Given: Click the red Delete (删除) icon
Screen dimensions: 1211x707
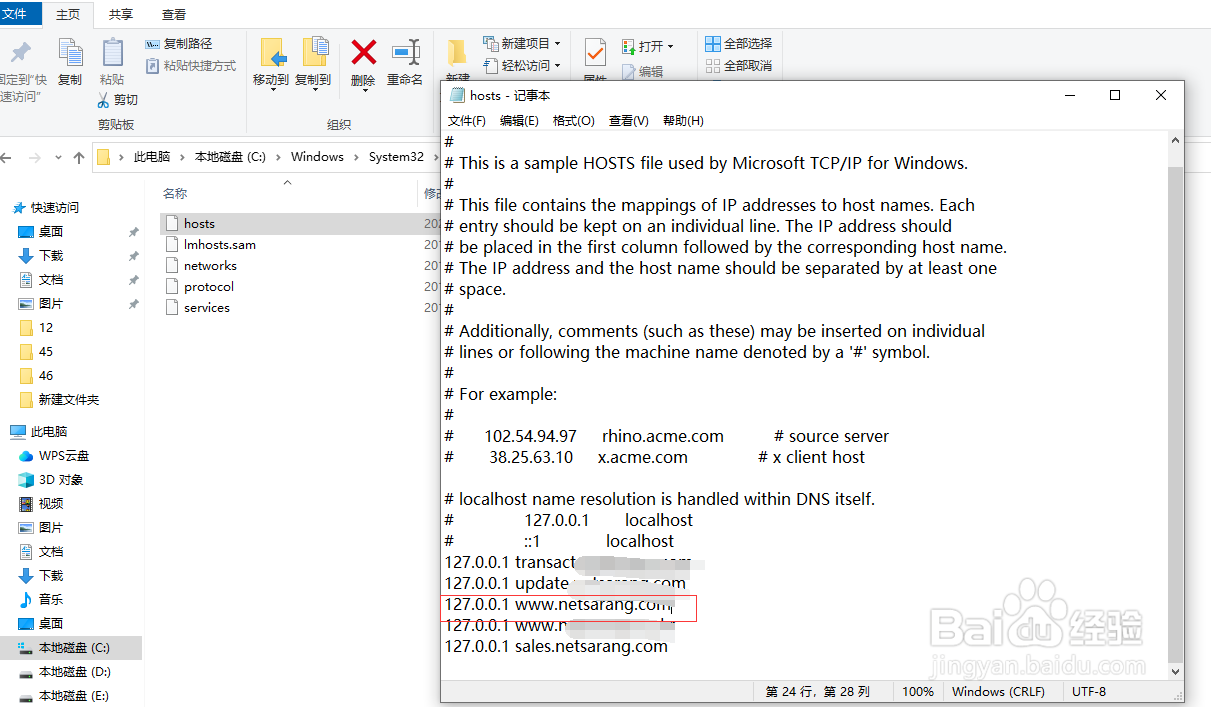Looking at the screenshot, I should [x=363, y=53].
